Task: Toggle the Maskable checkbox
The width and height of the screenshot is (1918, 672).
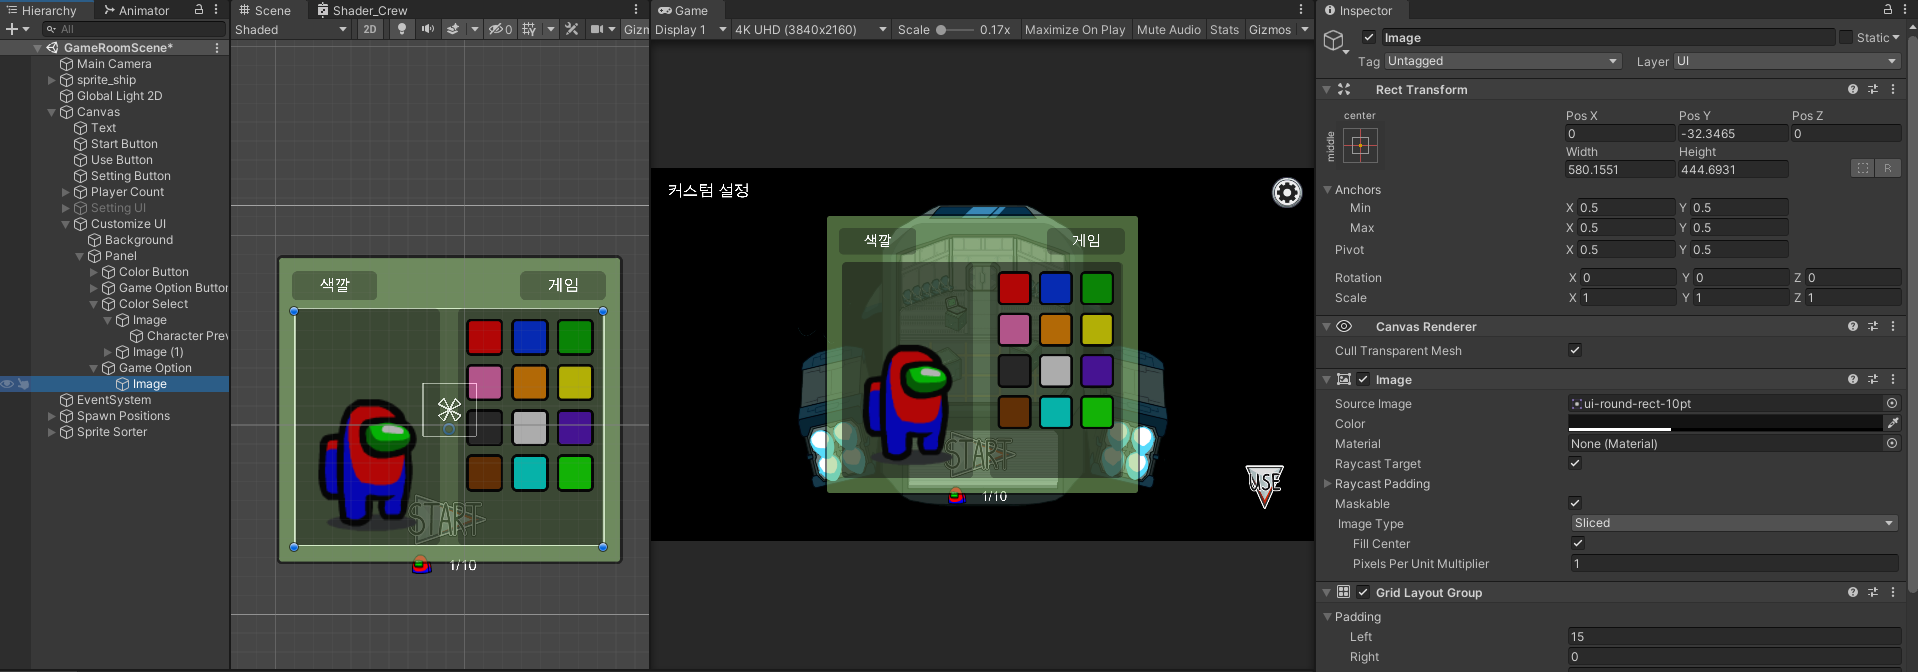Action: (x=1575, y=503)
